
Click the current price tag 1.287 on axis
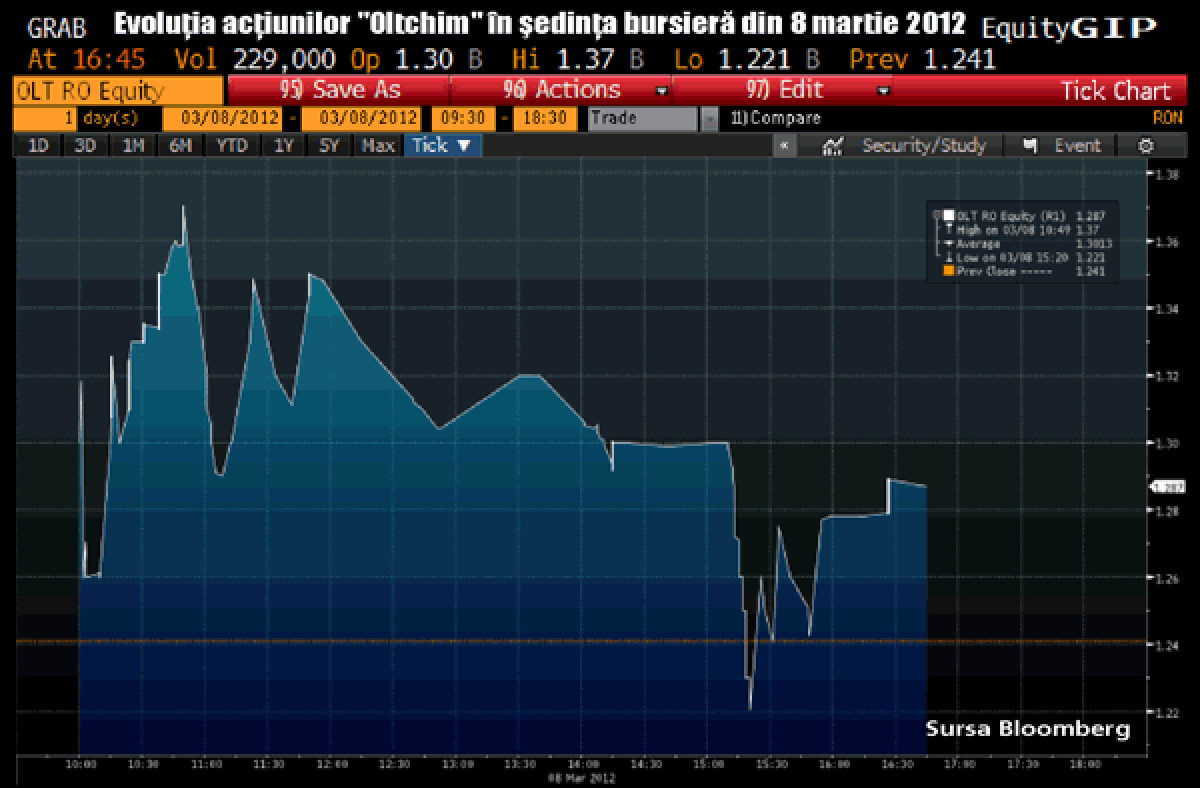[x=1167, y=487]
